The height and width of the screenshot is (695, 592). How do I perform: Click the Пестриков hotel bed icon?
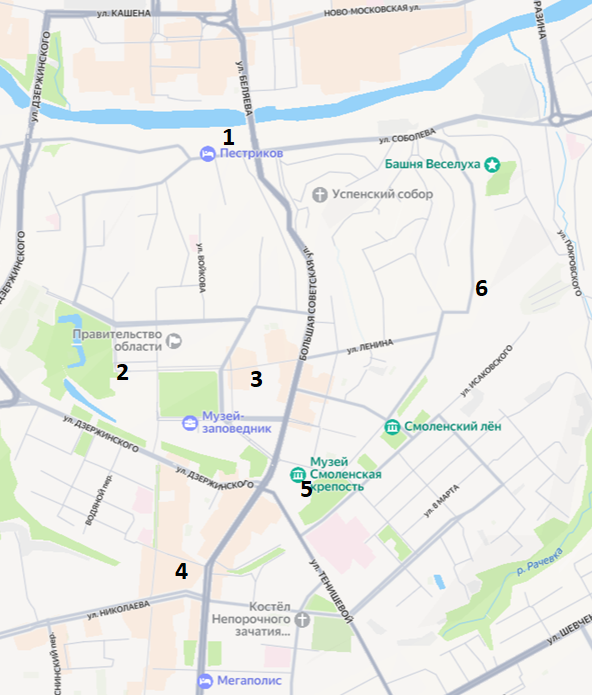tap(207, 154)
